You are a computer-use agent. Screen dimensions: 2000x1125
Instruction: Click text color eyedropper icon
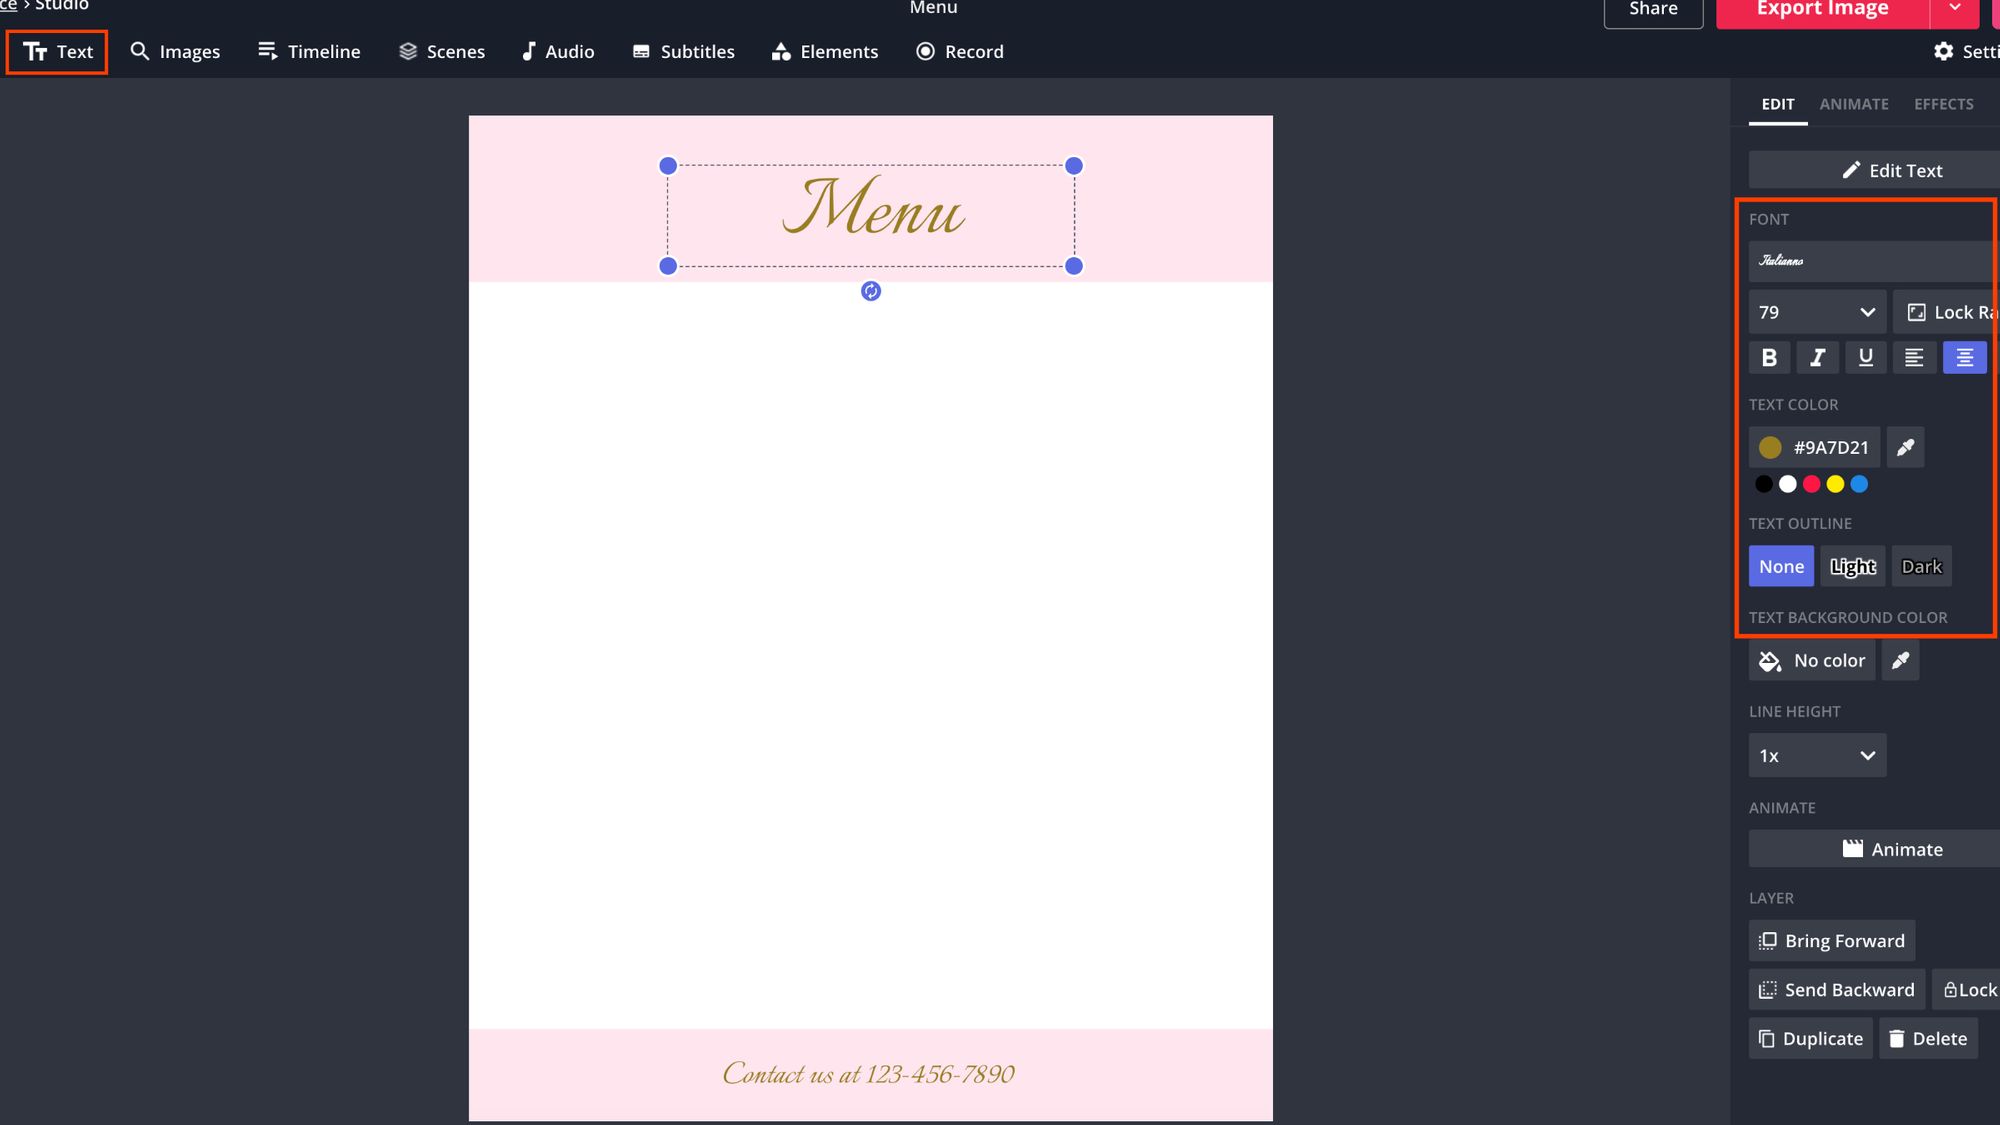(1905, 447)
